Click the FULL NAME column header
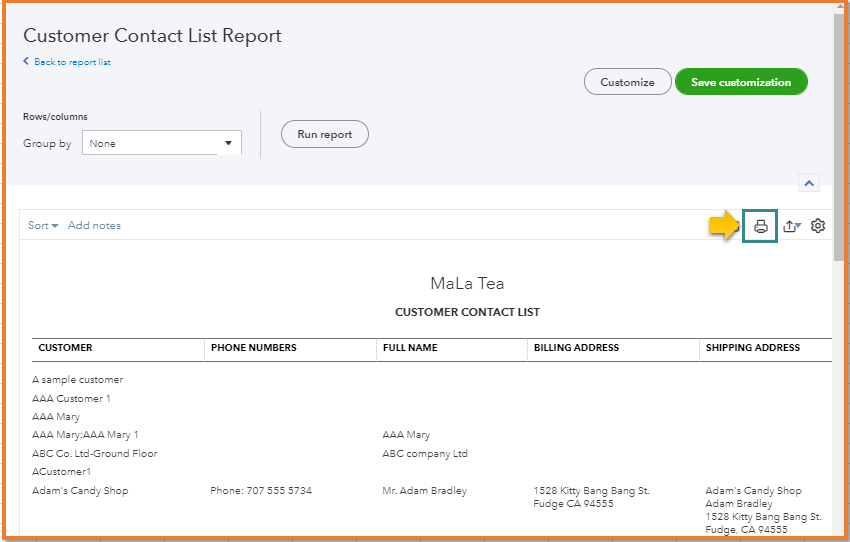Image resolution: width=850 pixels, height=542 pixels. tap(410, 348)
